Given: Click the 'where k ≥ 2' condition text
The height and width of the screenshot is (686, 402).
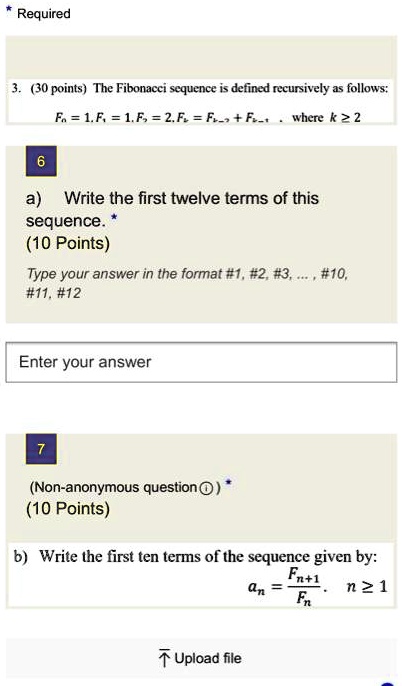Looking at the screenshot, I should [326, 117].
